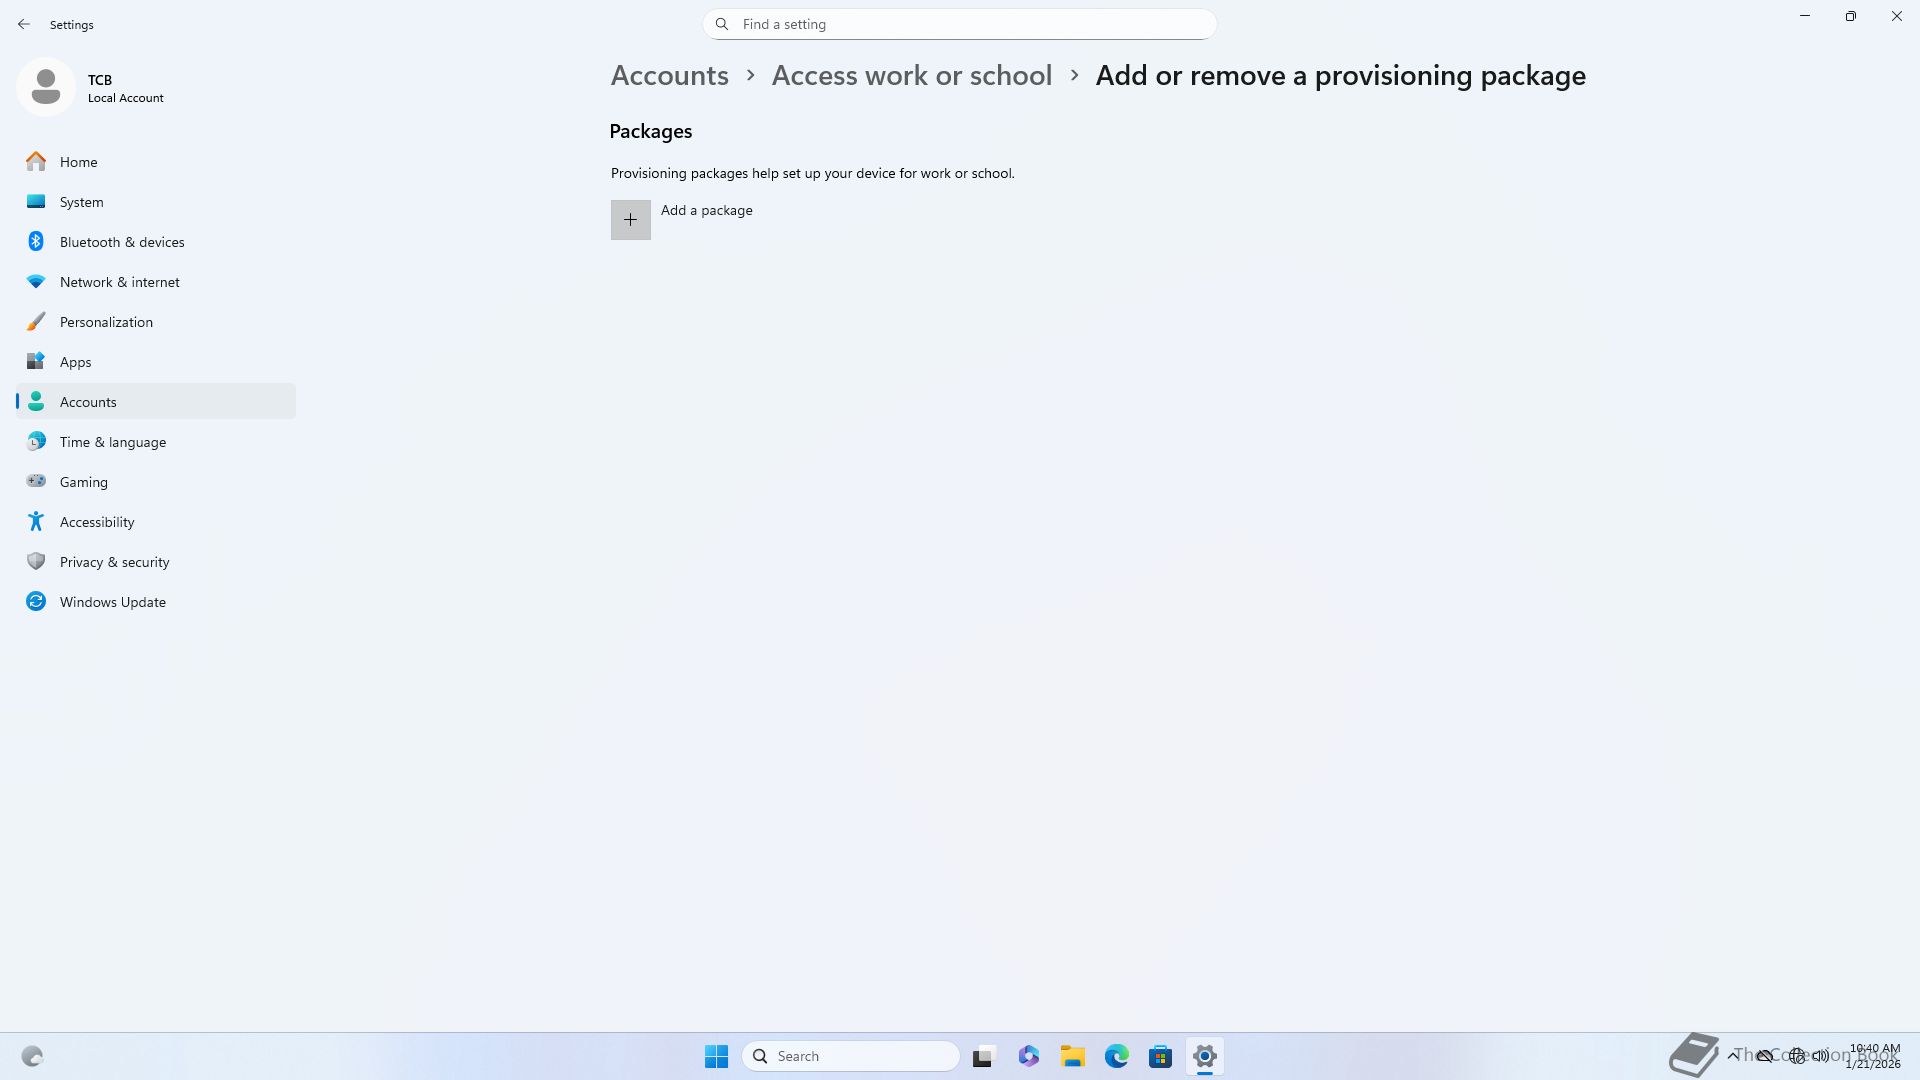Navigate back to Access work or school
This screenshot has height=1080, width=1920.
coord(911,76)
